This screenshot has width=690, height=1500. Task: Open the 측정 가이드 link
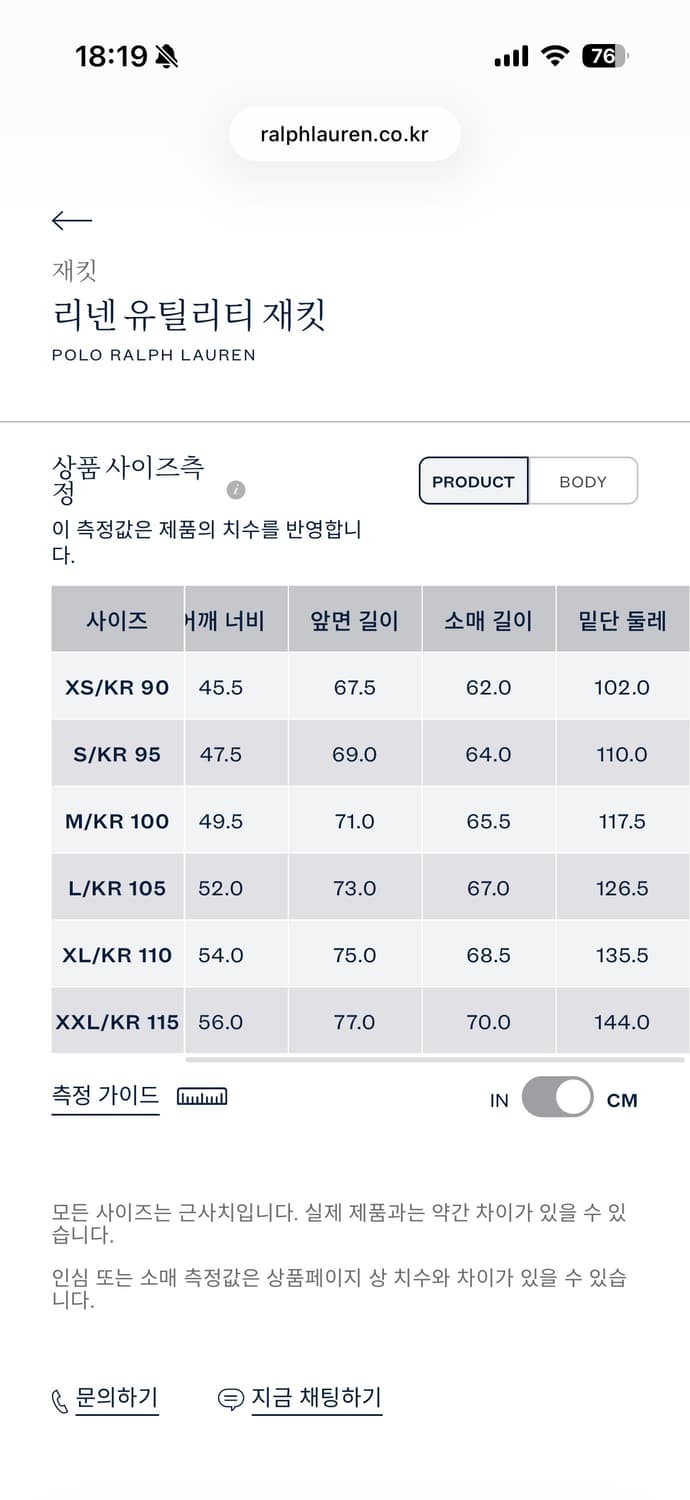pos(105,1095)
